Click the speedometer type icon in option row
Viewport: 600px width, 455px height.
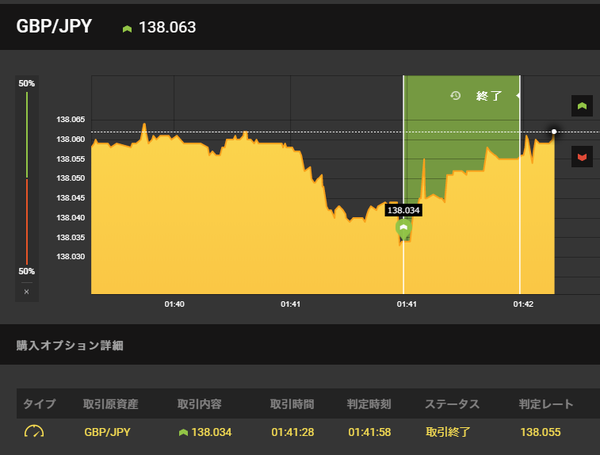tap(34, 432)
